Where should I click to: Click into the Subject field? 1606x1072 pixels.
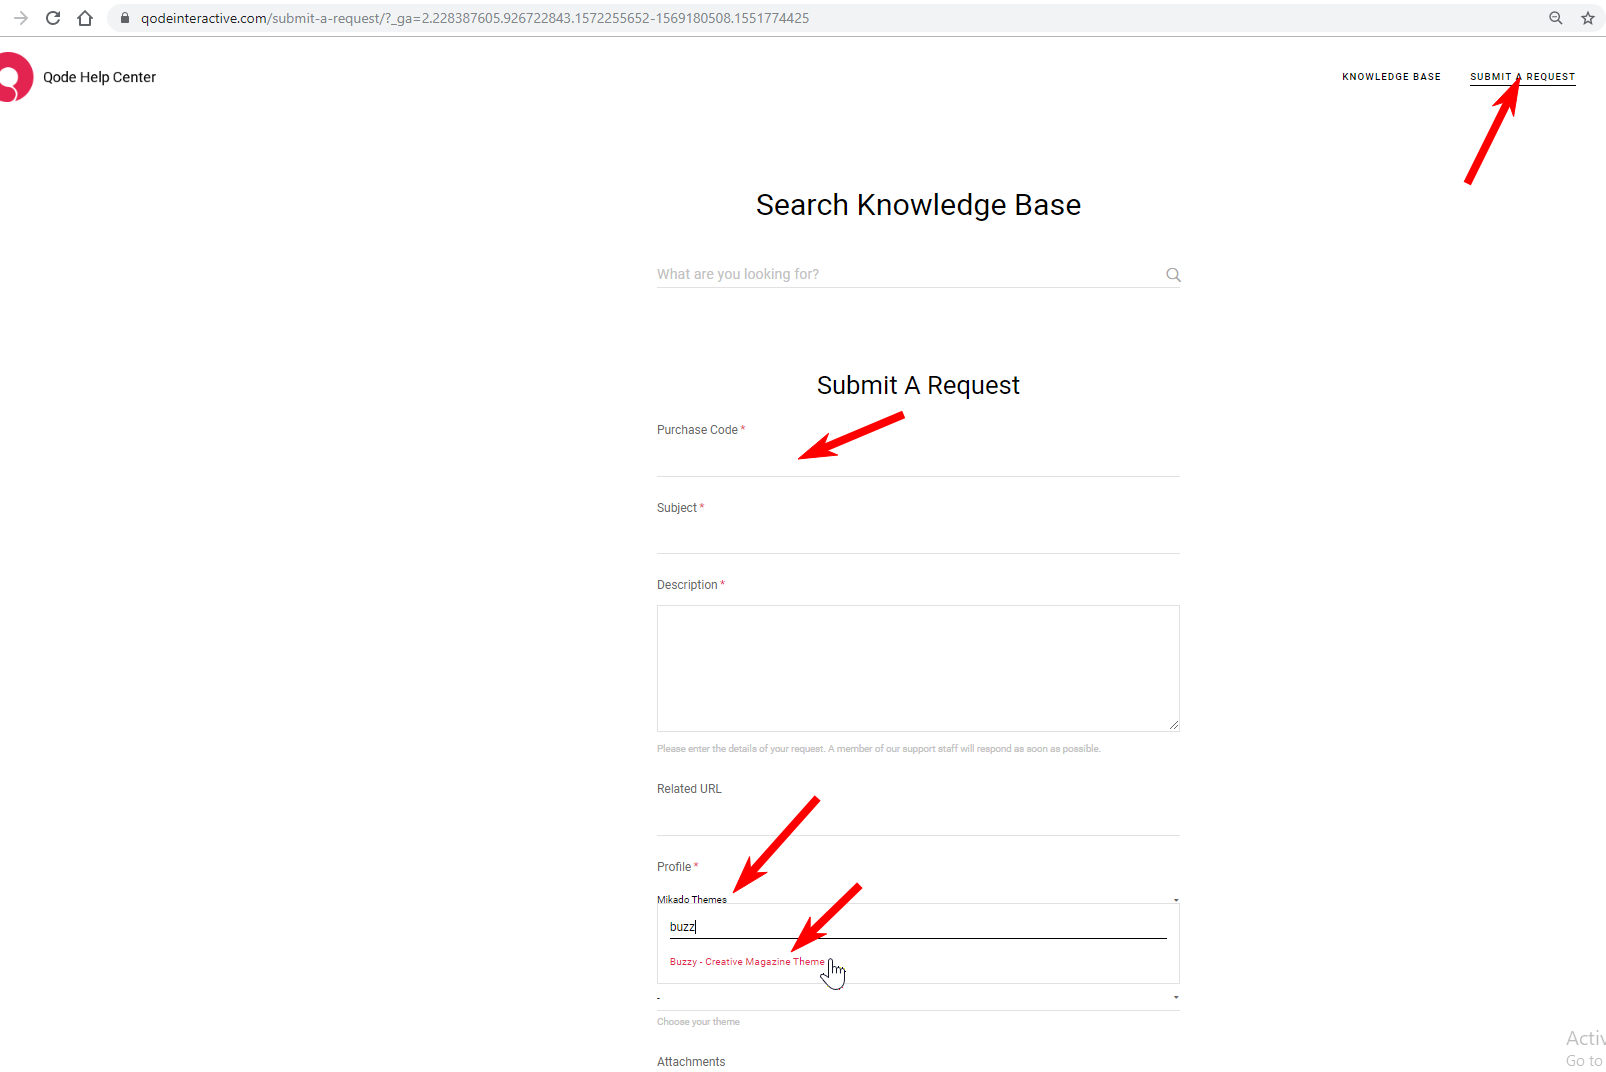(918, 537)
